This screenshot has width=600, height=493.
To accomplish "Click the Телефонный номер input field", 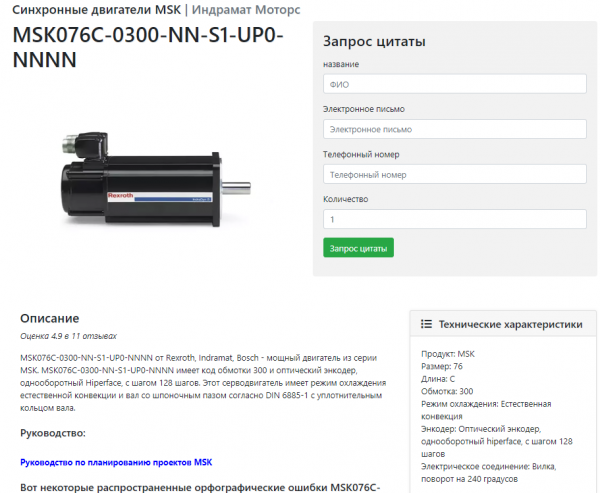I will point(455,174).
